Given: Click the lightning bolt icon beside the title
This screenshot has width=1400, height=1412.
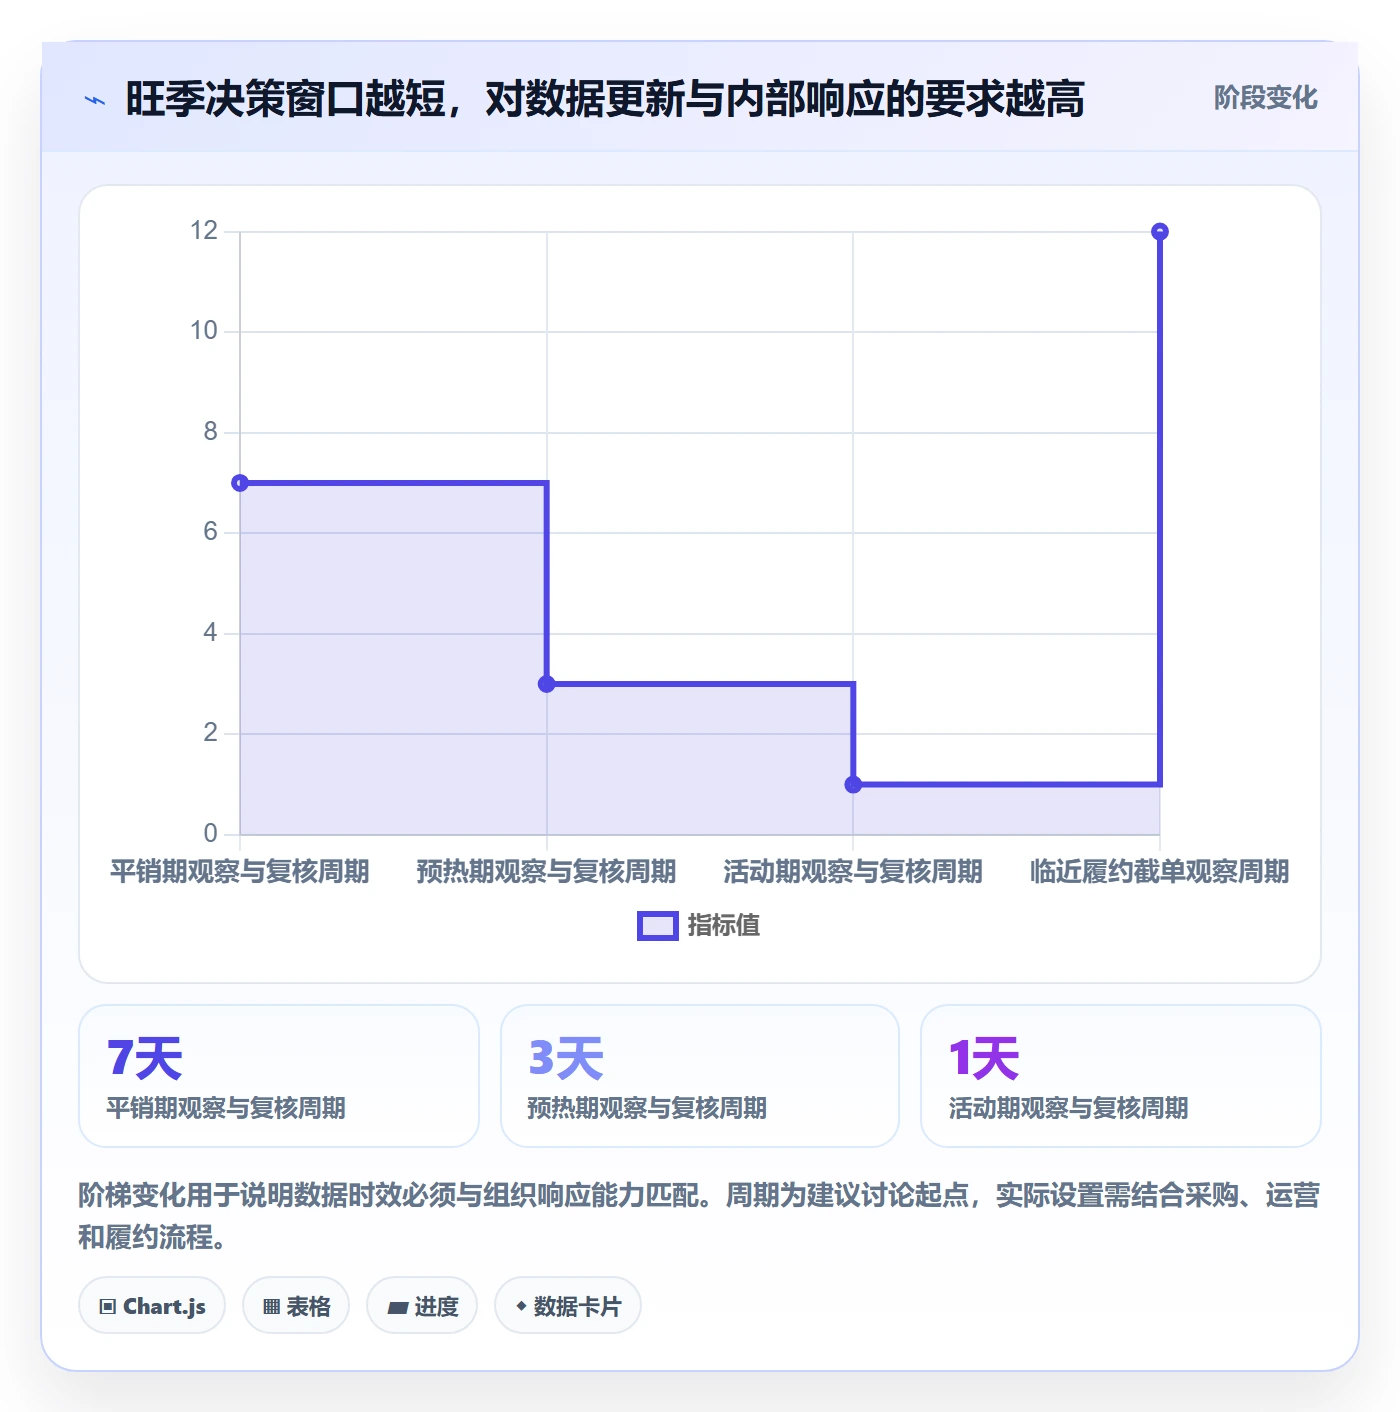Looking at the screenshot, I should click(x=95, y=100).
